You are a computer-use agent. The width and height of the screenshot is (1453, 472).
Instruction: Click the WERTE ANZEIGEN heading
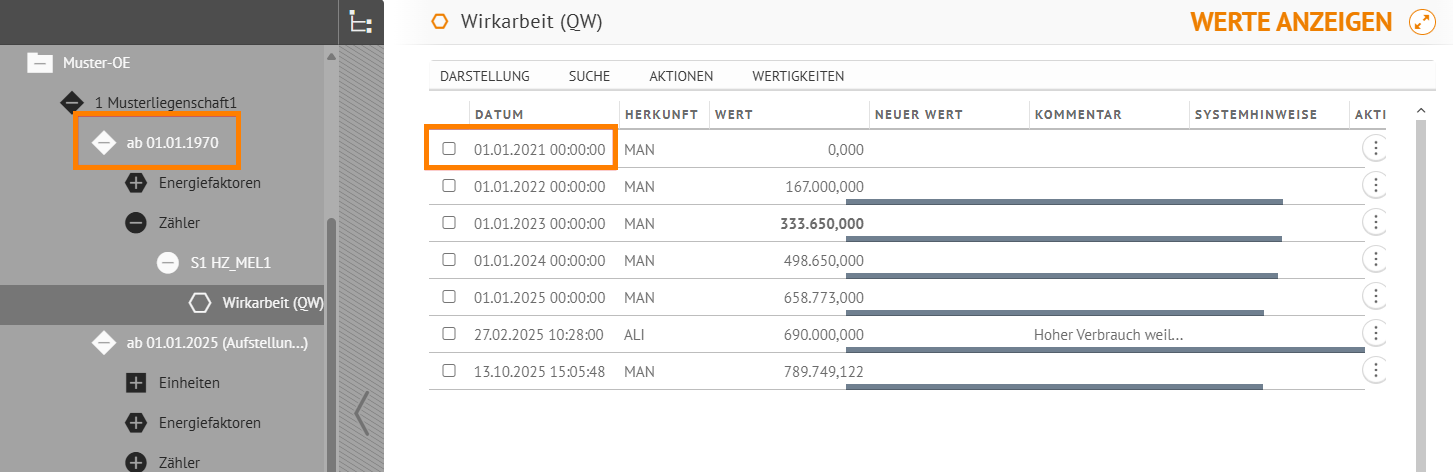1291,23
